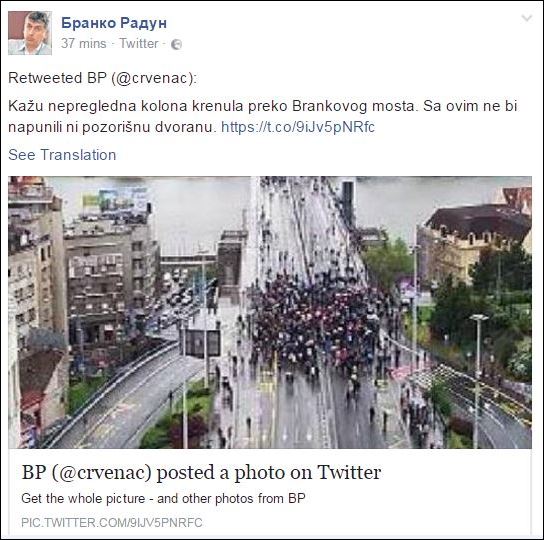The image size is (544, 540).
Task: Click 'Sa ovim ne bi napunili' sentence
Action: pos(263,116)
